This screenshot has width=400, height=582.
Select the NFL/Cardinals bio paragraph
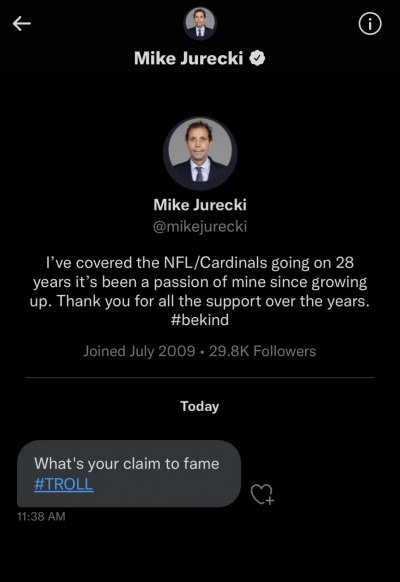point(200,291)
